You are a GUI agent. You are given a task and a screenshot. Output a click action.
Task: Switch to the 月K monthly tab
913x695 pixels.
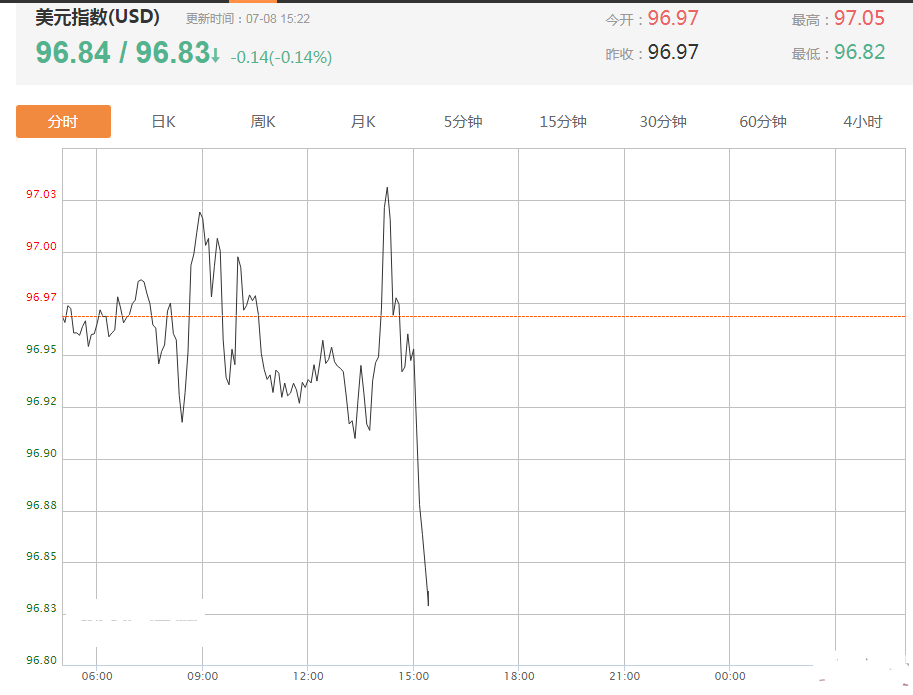[363, 122]
